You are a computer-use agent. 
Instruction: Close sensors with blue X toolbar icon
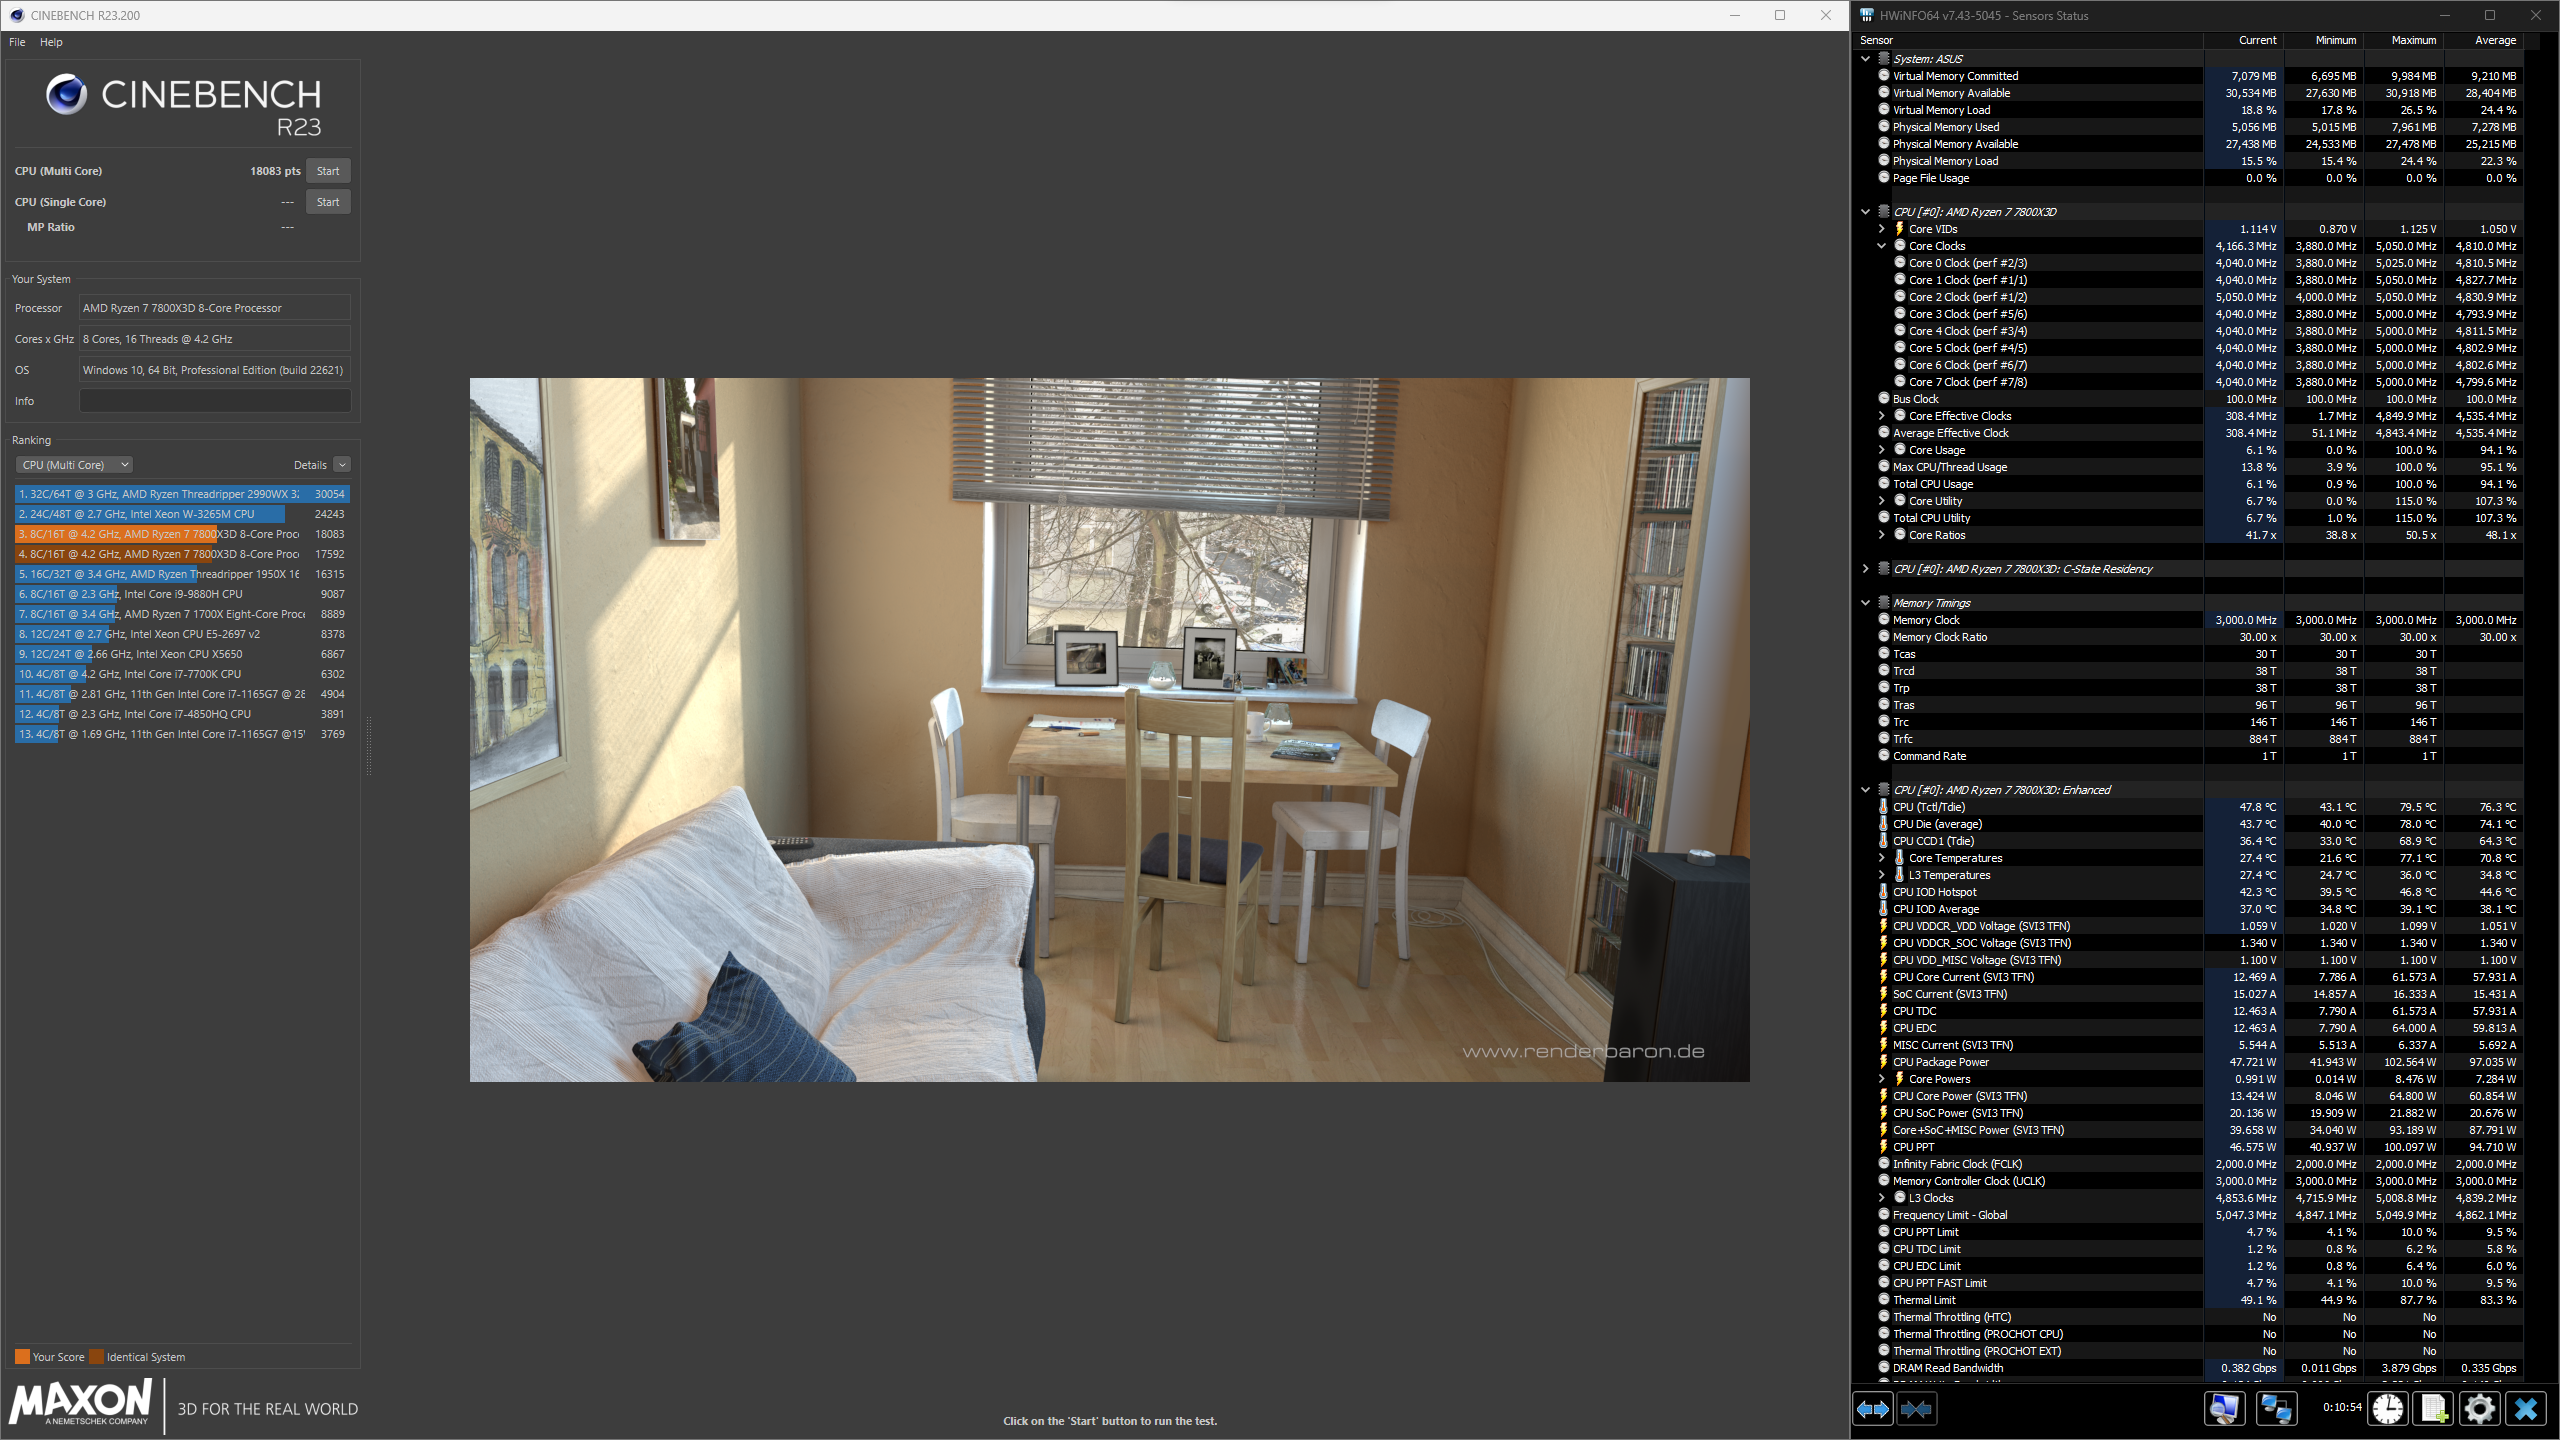coord(2527,1409)
